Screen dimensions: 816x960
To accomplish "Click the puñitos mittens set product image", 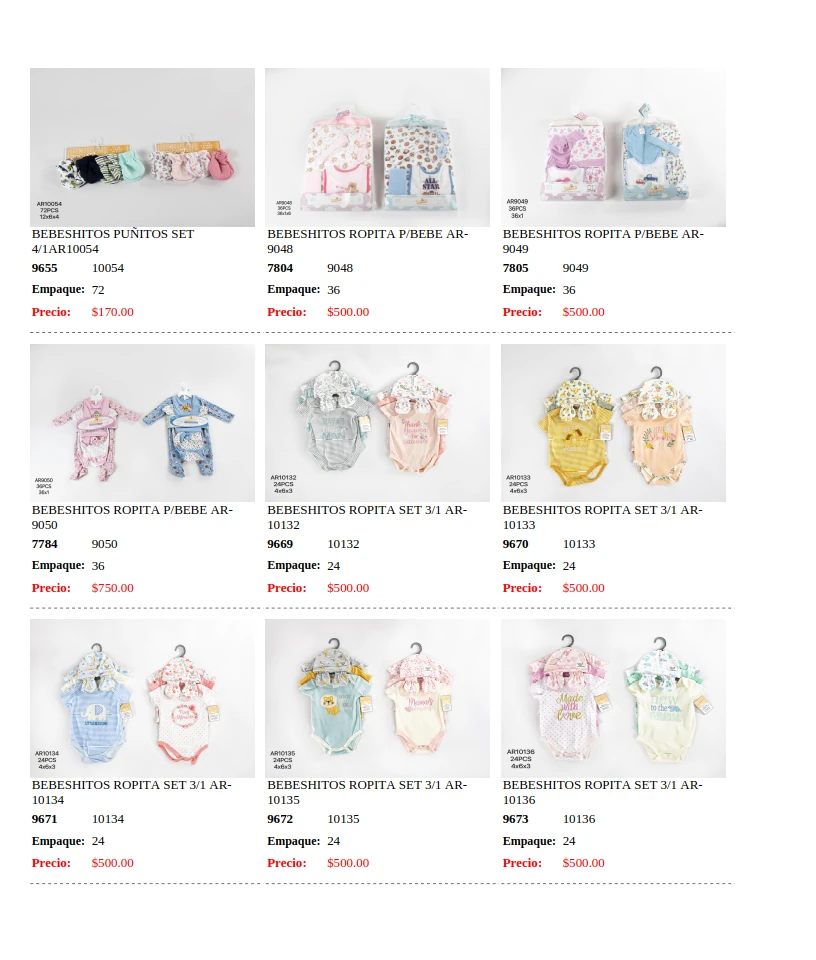I will [x=143, y=148].
